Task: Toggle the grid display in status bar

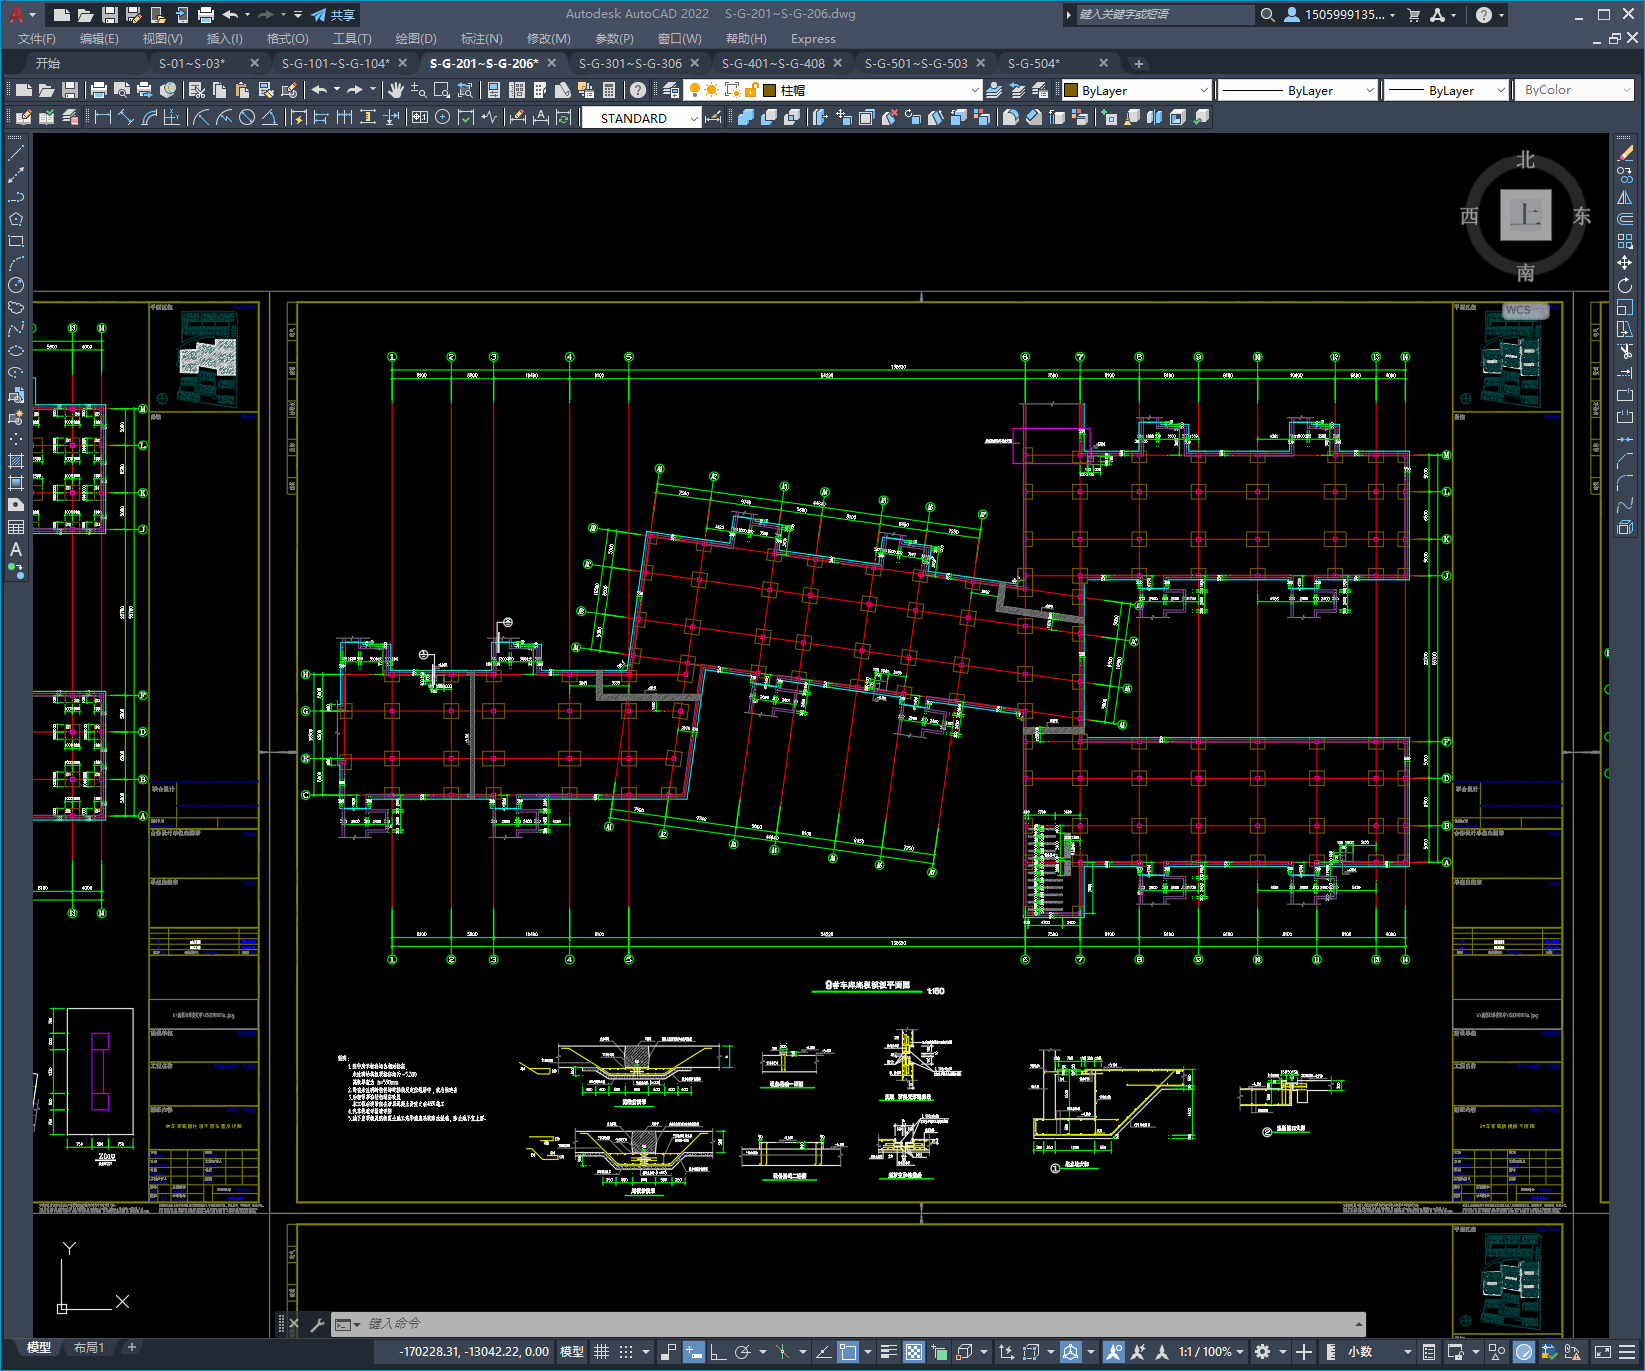Action: tap(601, 1352)
